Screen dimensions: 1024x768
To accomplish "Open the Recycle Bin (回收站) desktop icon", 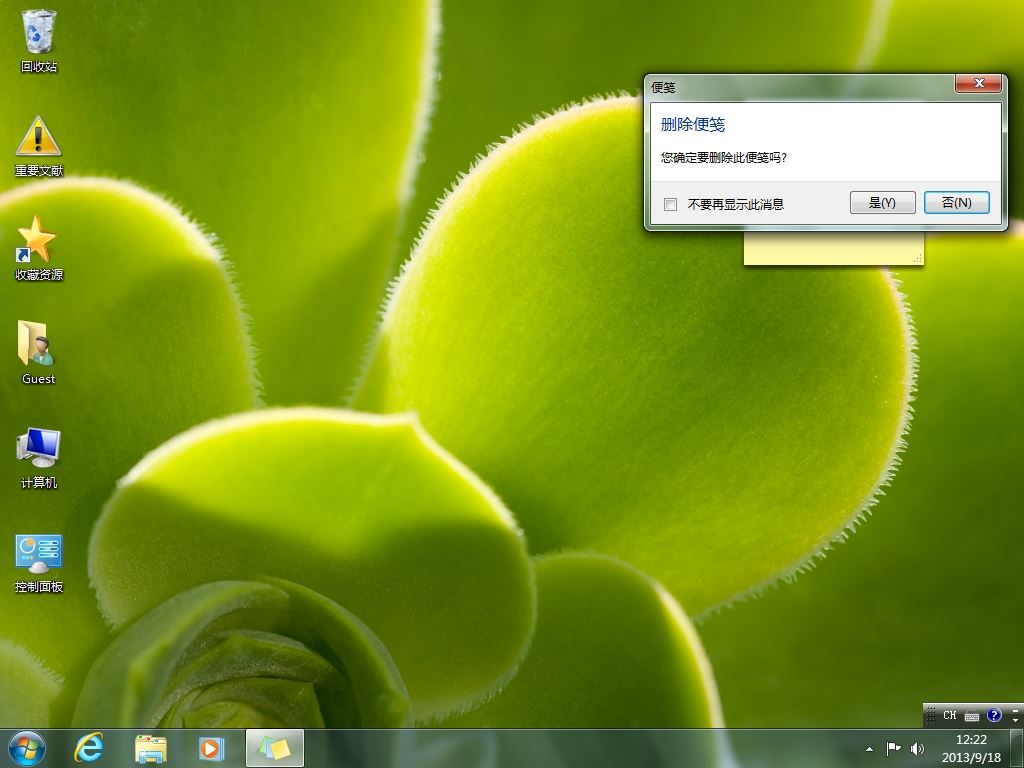I will point(39,40).
